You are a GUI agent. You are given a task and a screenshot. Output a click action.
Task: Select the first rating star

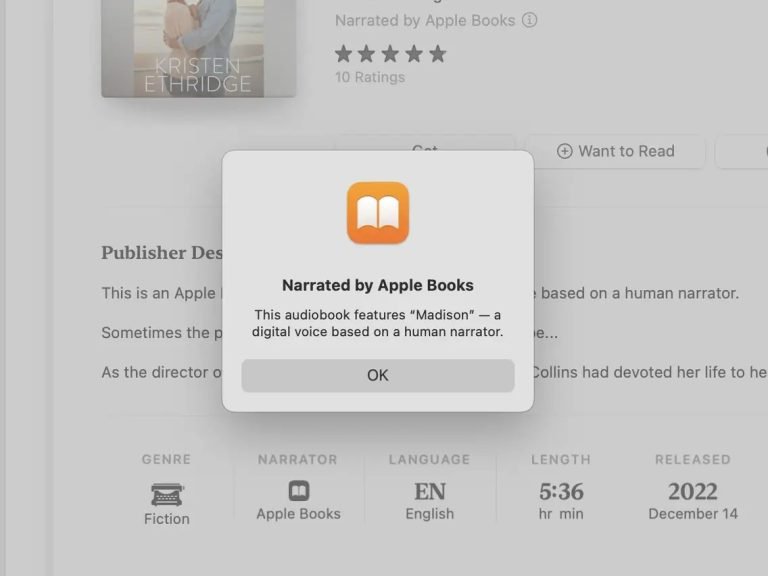pyautogui.click(x=344, y=54)
